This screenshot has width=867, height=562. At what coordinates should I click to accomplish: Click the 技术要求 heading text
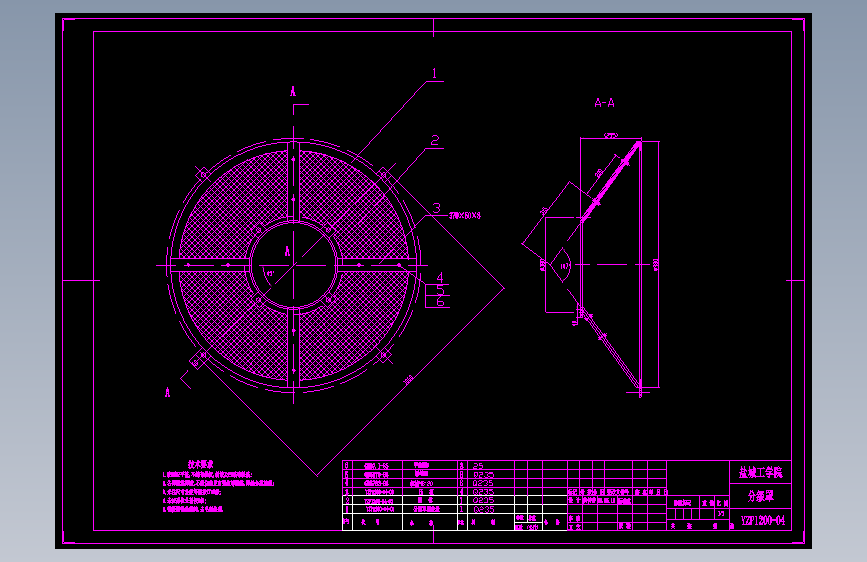tap(201, 465)
